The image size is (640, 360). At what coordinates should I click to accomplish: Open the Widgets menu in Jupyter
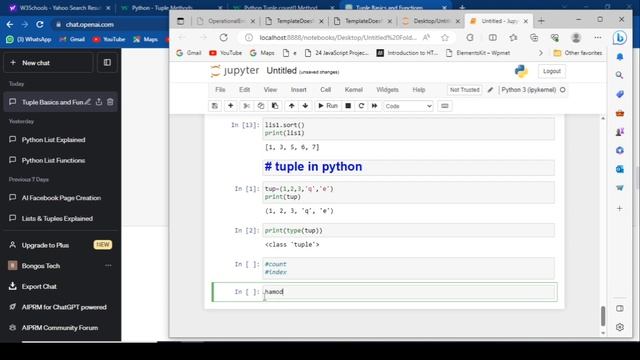click(387, 90)
